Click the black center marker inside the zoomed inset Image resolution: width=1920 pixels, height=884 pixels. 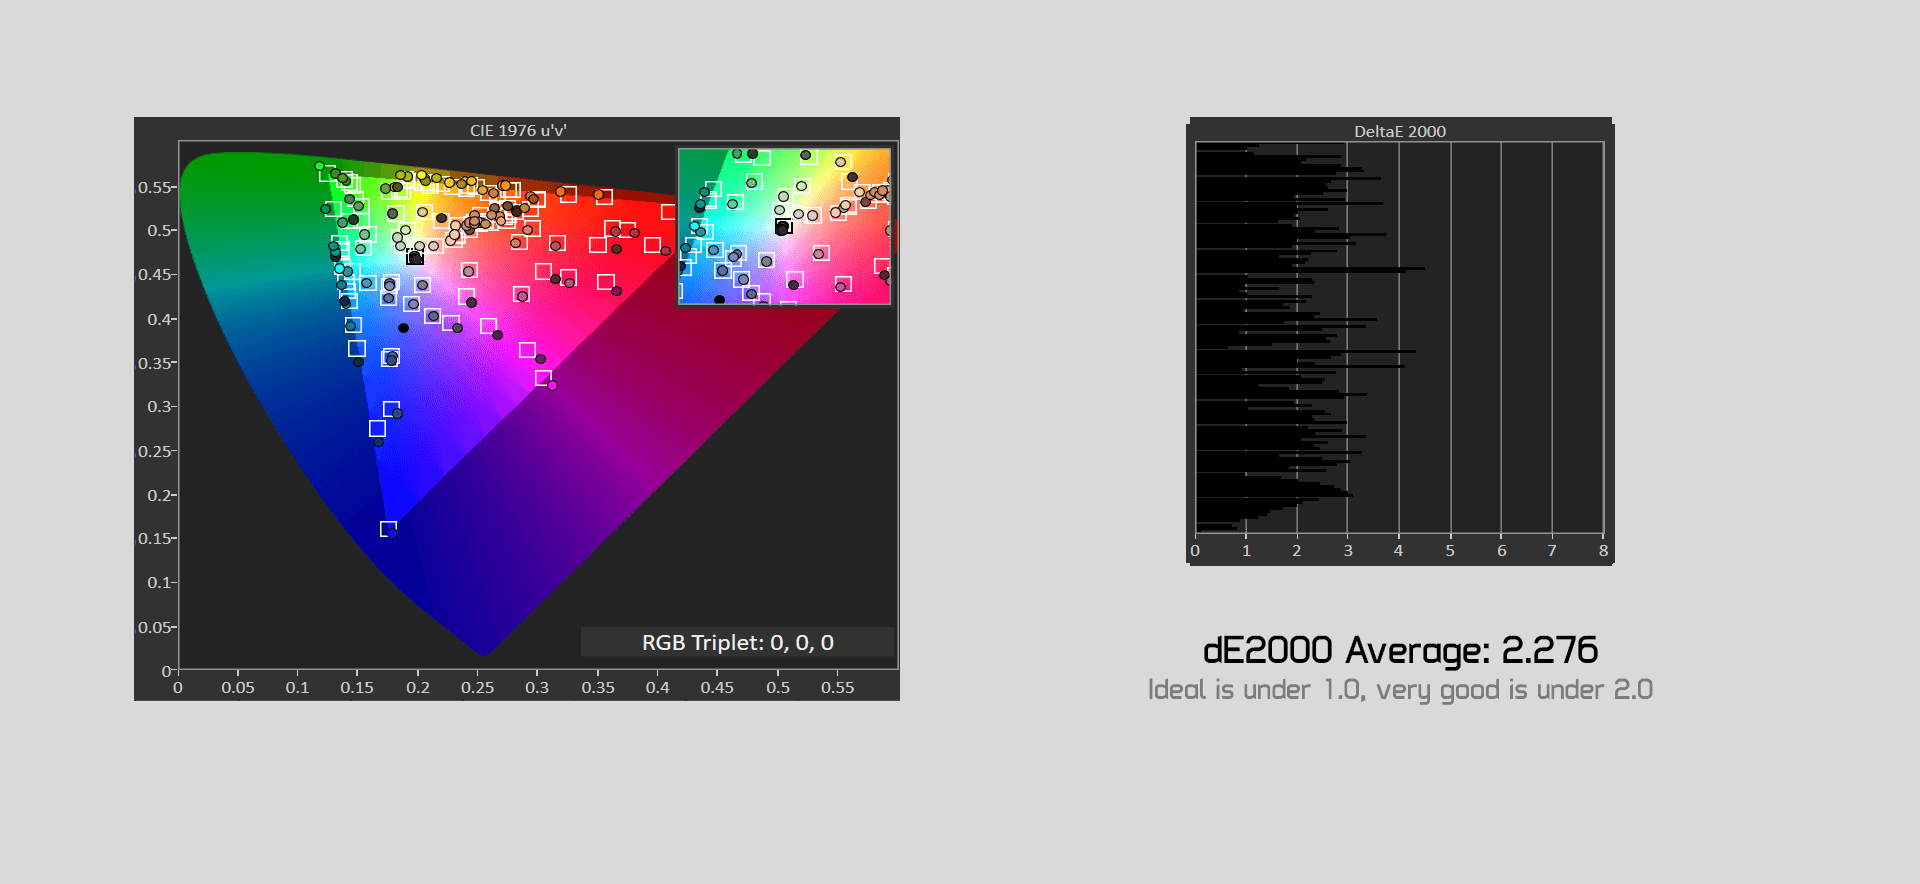(x=782, y=228)
